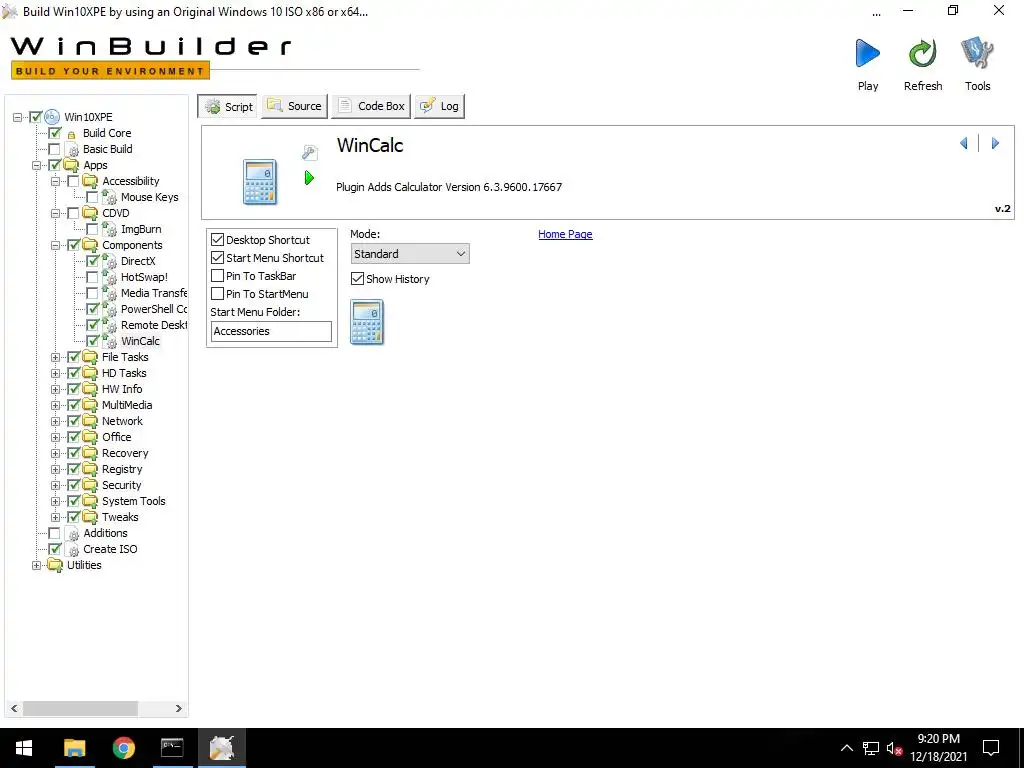Open Command Prompt taskbar icon

click(x=172, y=748)
